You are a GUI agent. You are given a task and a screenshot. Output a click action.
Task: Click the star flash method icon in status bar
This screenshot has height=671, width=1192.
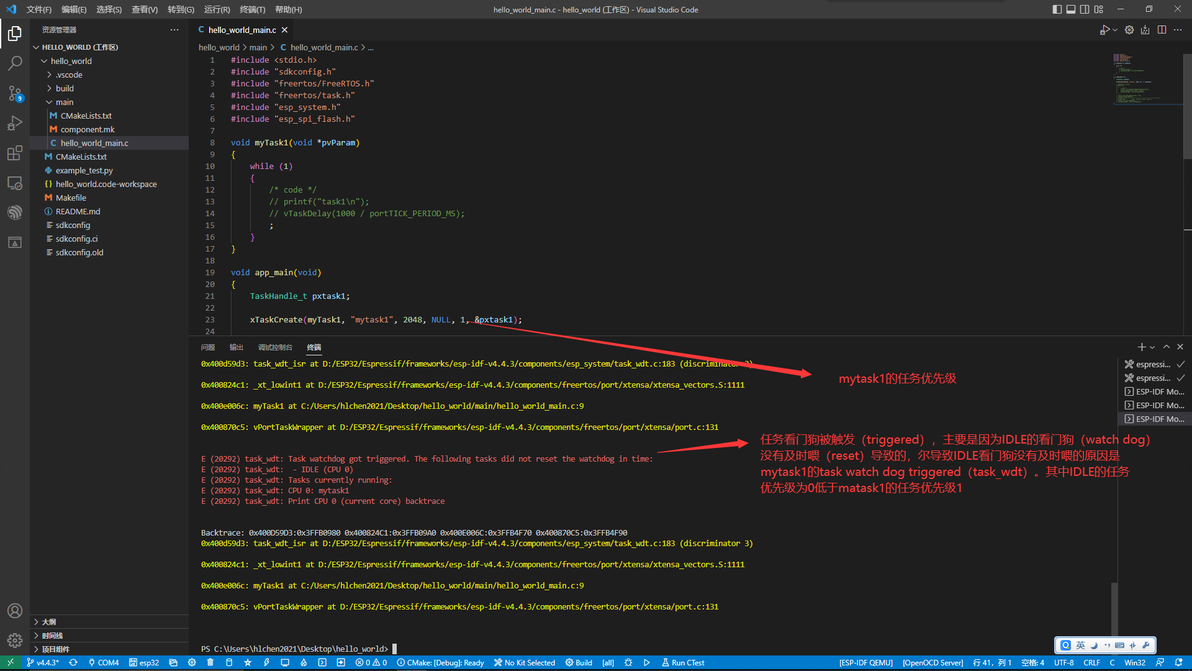pyautogui.click(x=248, y=663)
